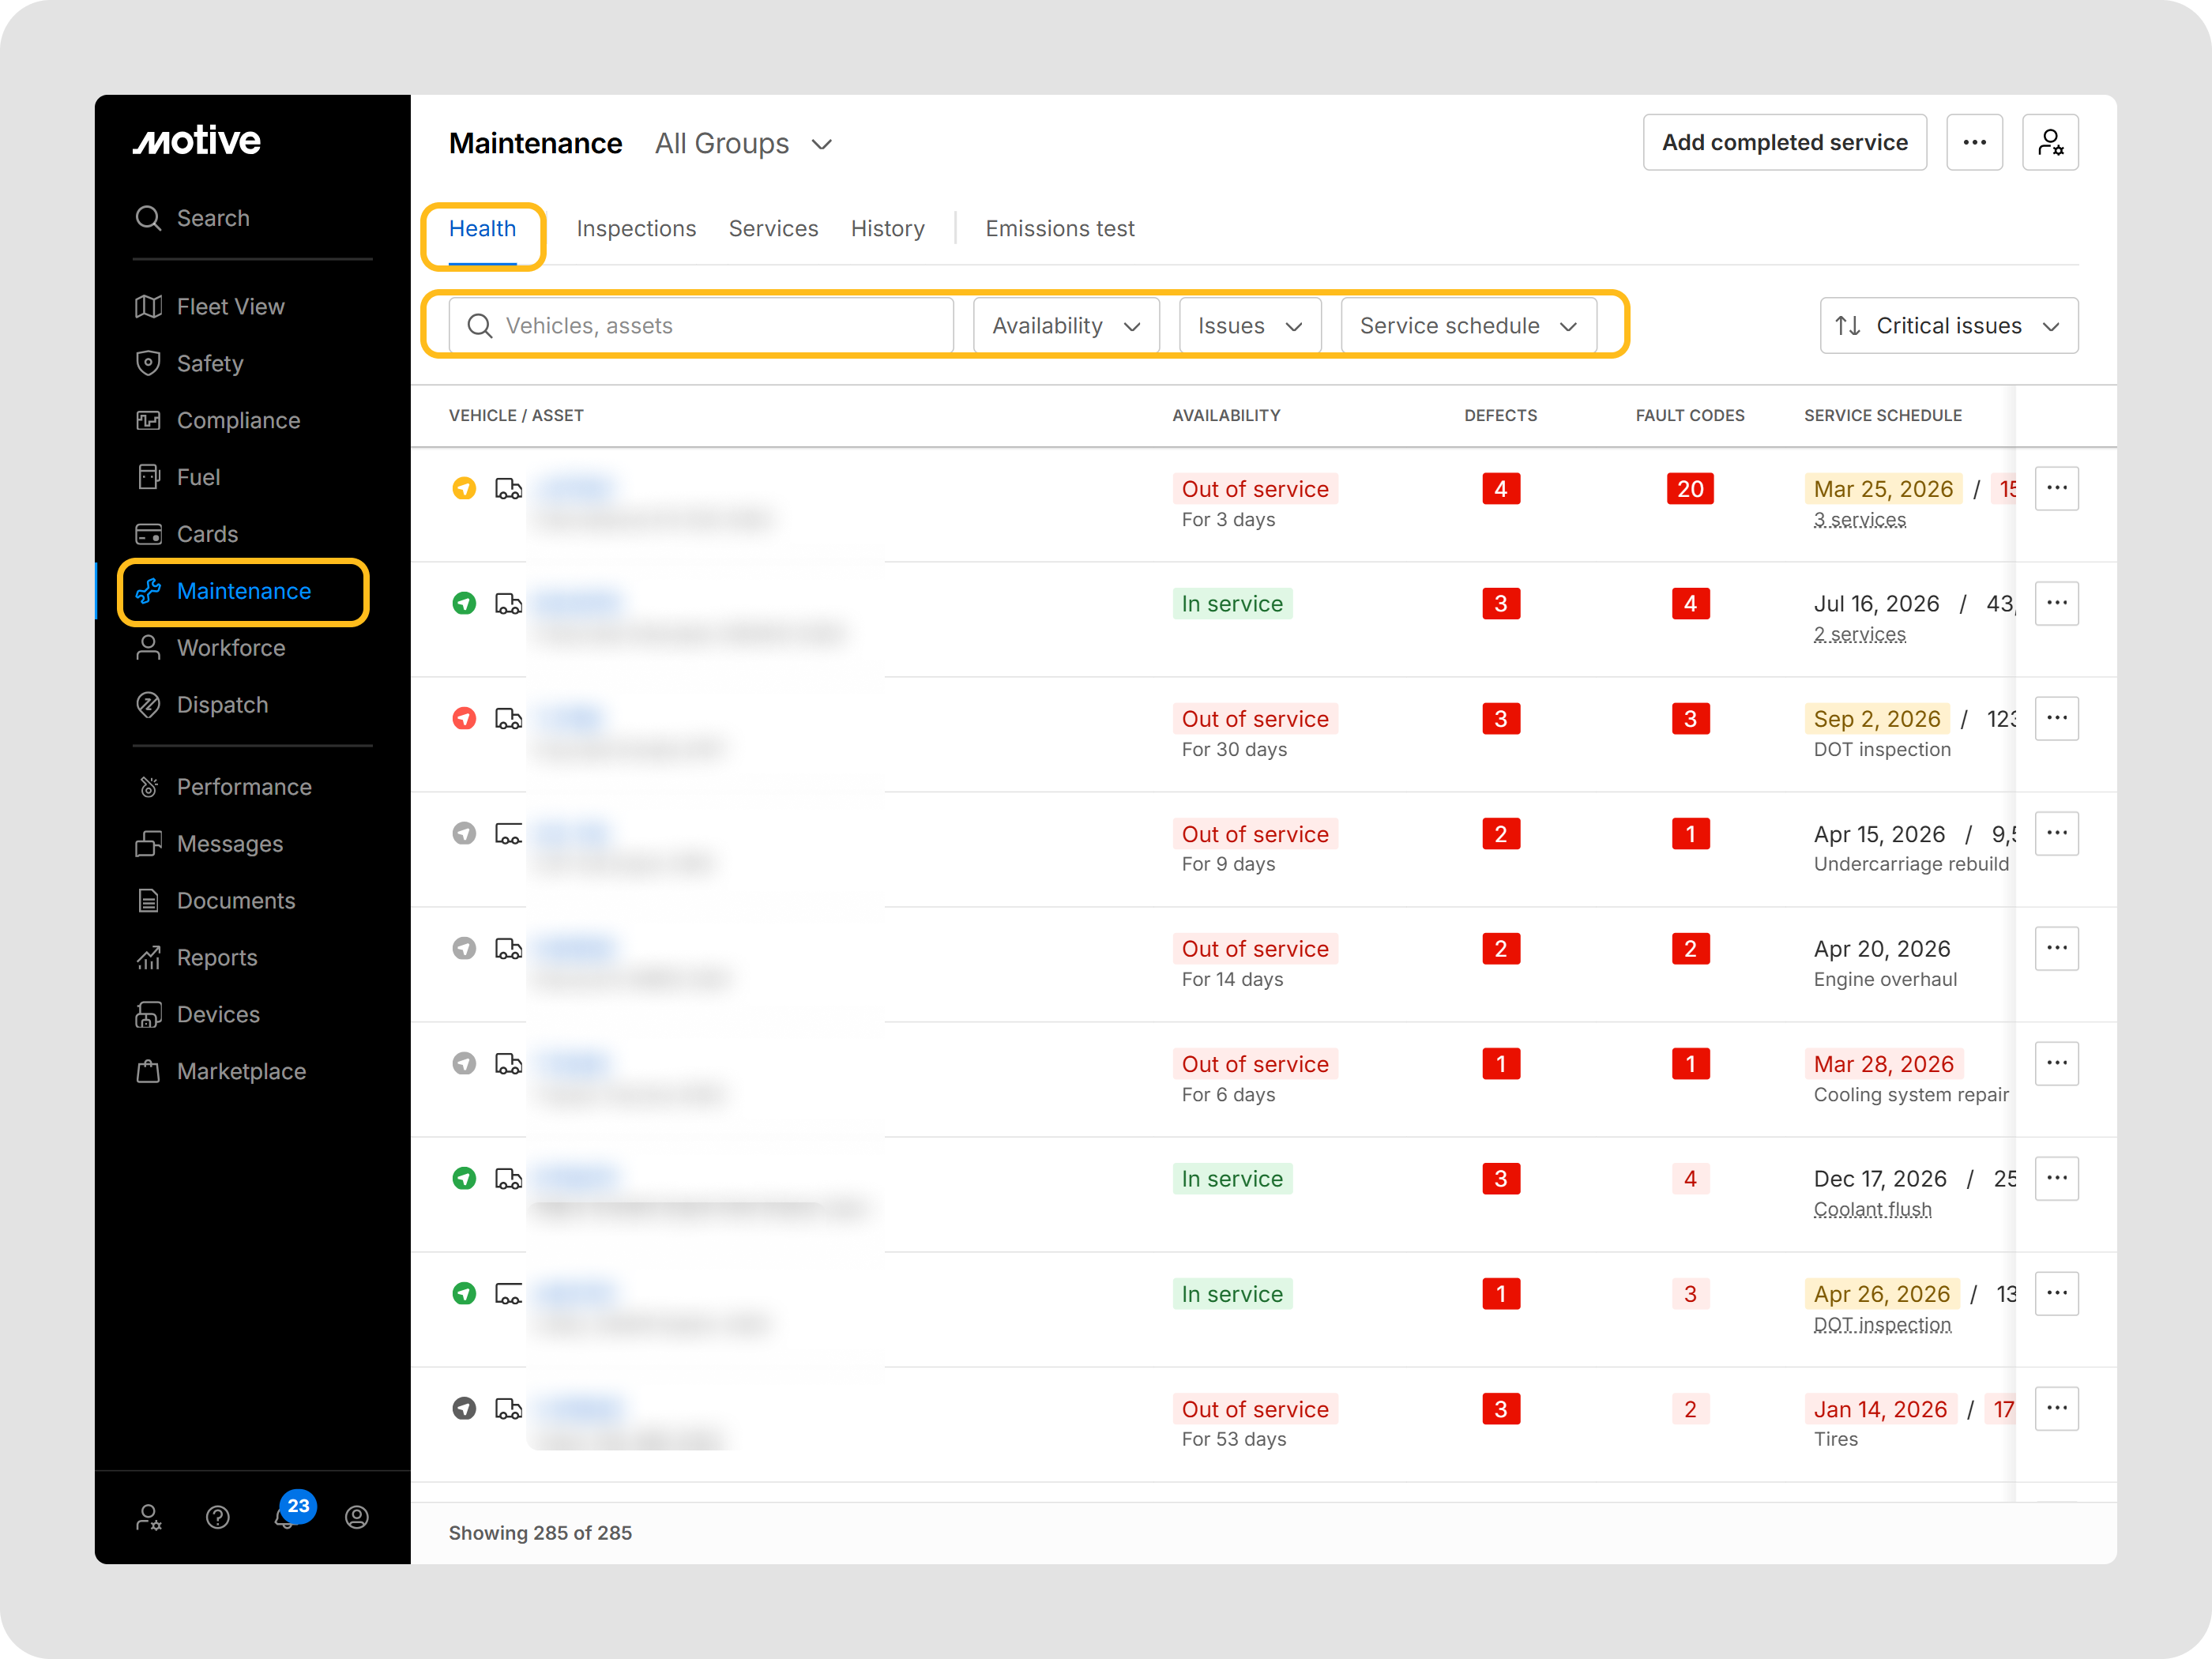Click the DOT inspection link under Apr 26, 2026
Viewport: 2212px width, 1659px height.
(x=1882, y=1325)
